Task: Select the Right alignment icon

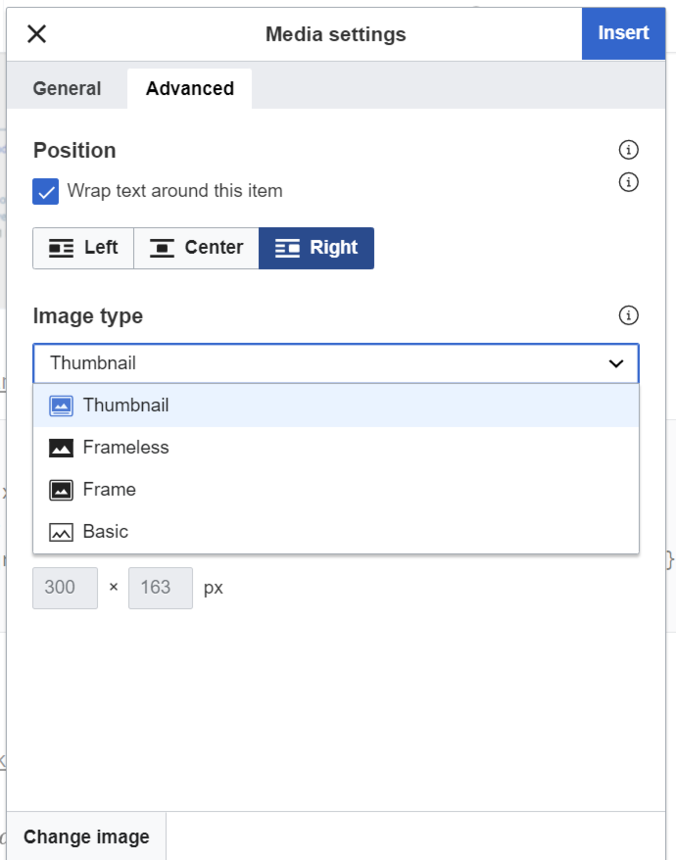Action: (x=287, y=248)
